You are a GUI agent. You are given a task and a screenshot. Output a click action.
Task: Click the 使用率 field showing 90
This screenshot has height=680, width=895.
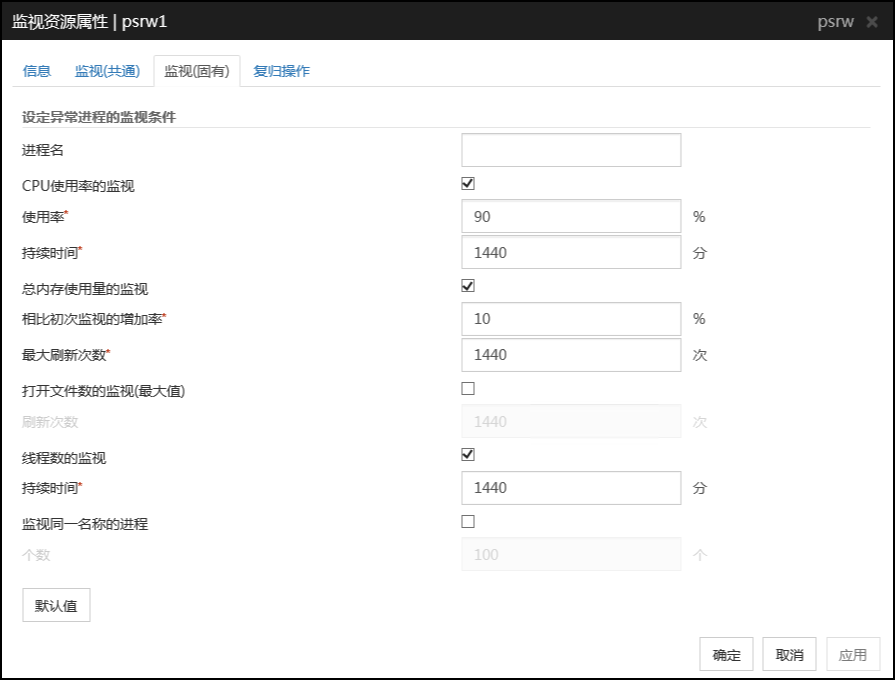coord(571,217)
